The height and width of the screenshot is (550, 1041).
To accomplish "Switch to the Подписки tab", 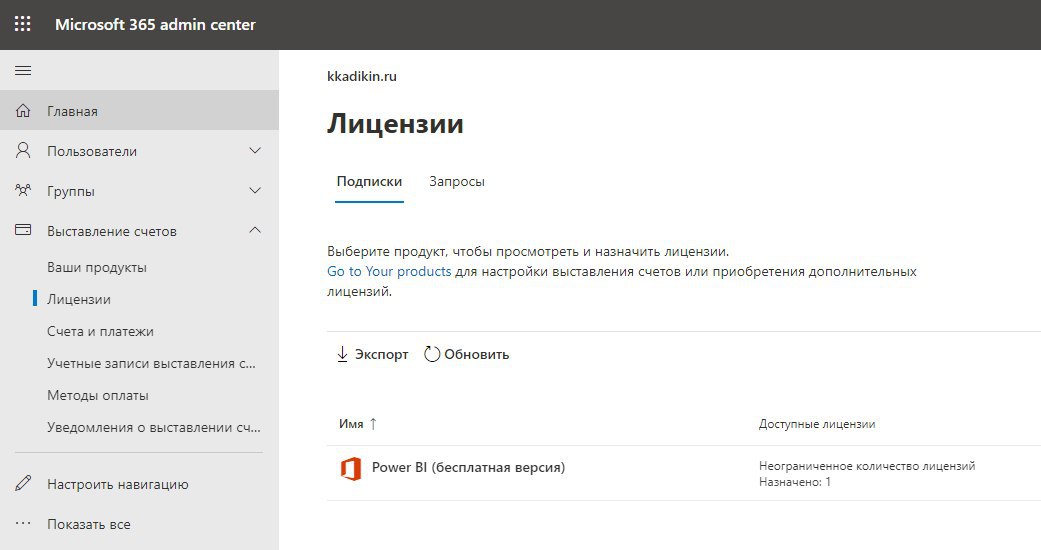I will pos(369,181).
